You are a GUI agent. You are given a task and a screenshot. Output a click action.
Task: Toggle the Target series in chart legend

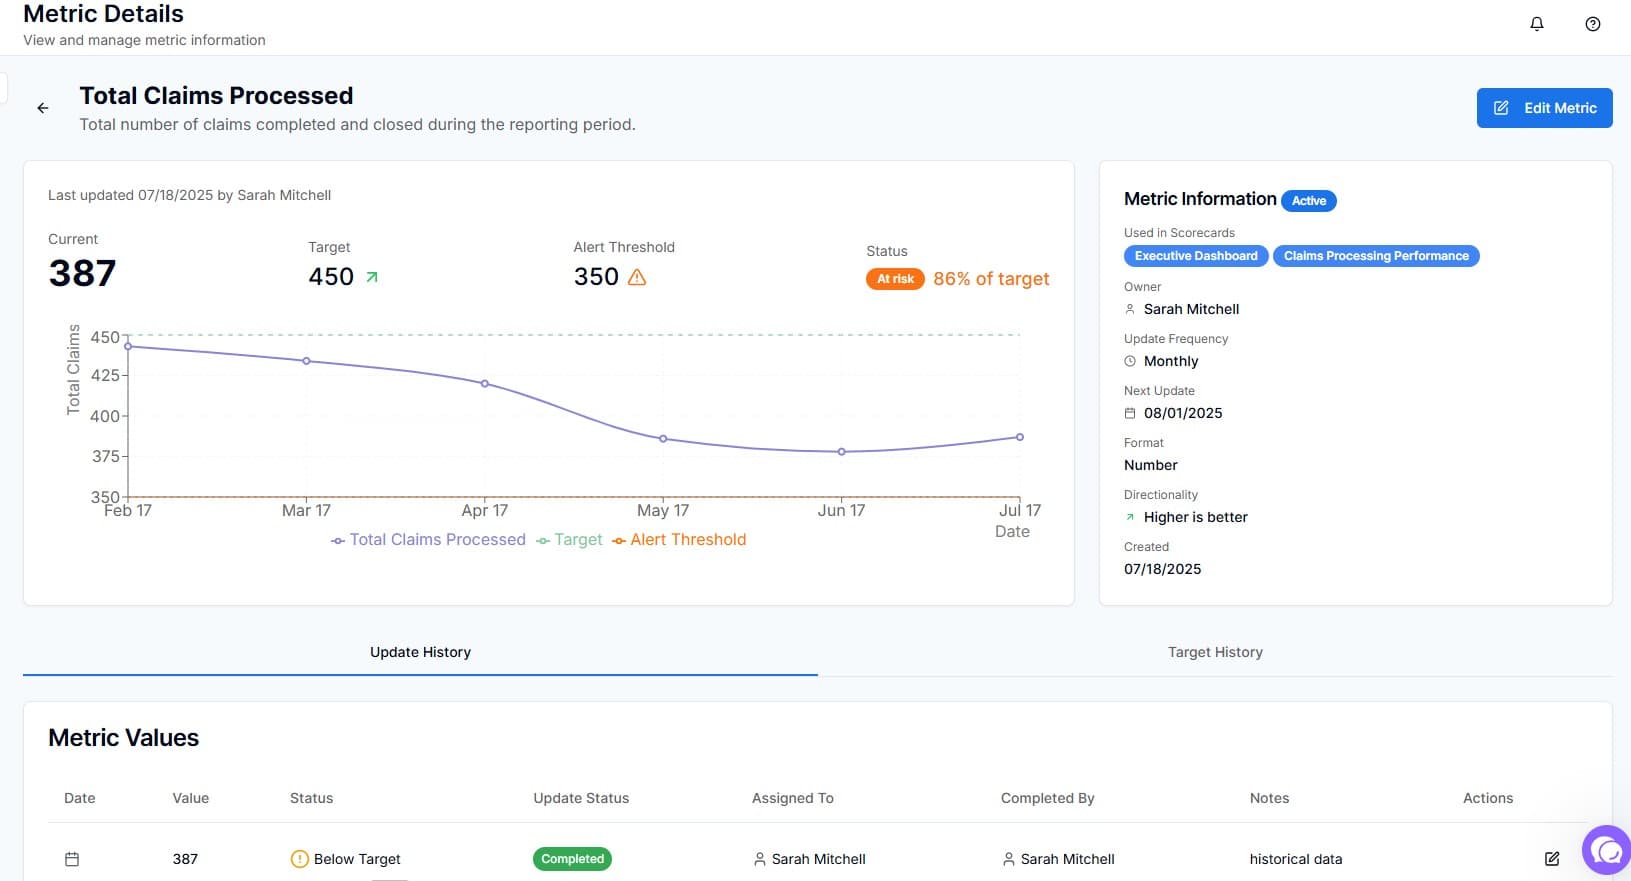[x=569, y=540]
